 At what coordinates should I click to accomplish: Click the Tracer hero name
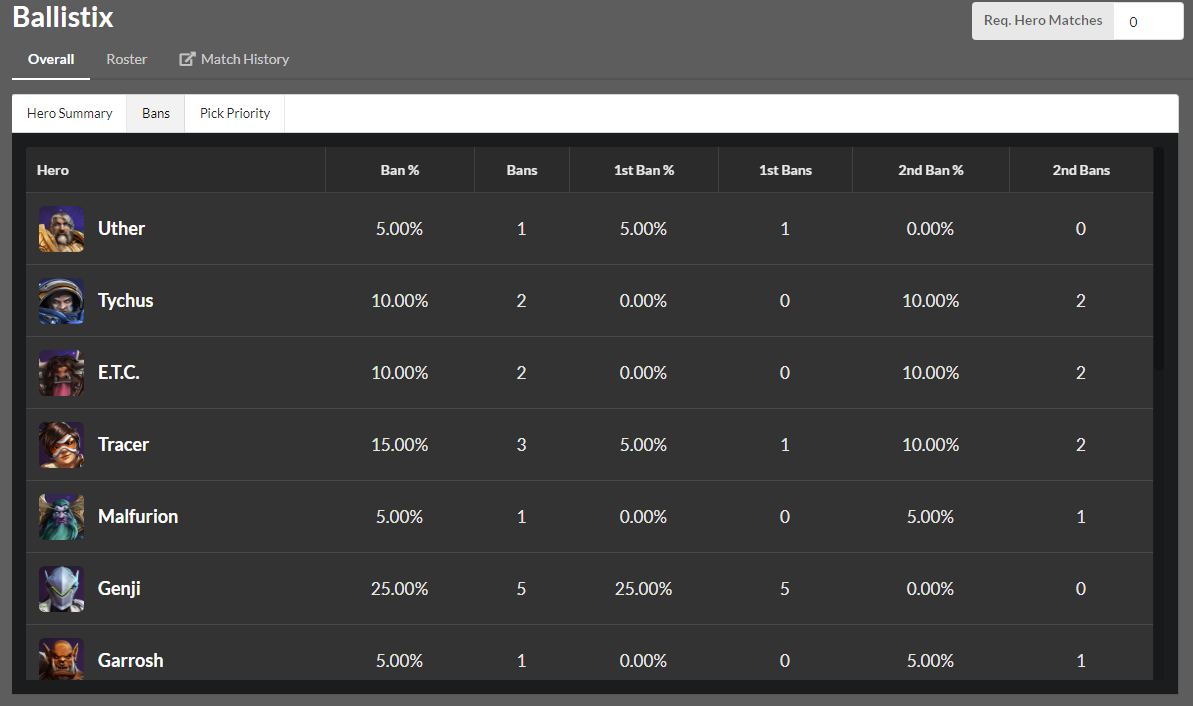pyautogui.click(x=123, y=444)
